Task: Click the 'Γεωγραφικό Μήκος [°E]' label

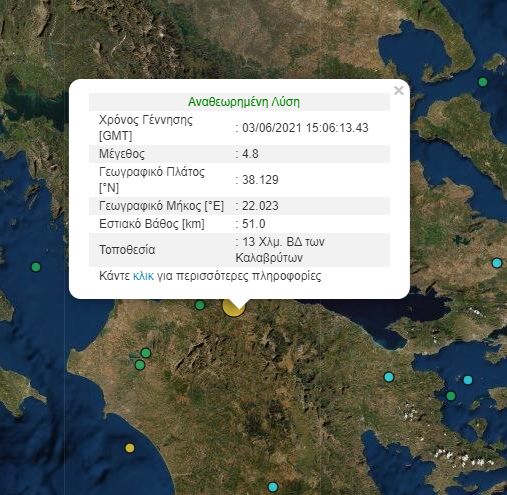Action: [161, 206]
